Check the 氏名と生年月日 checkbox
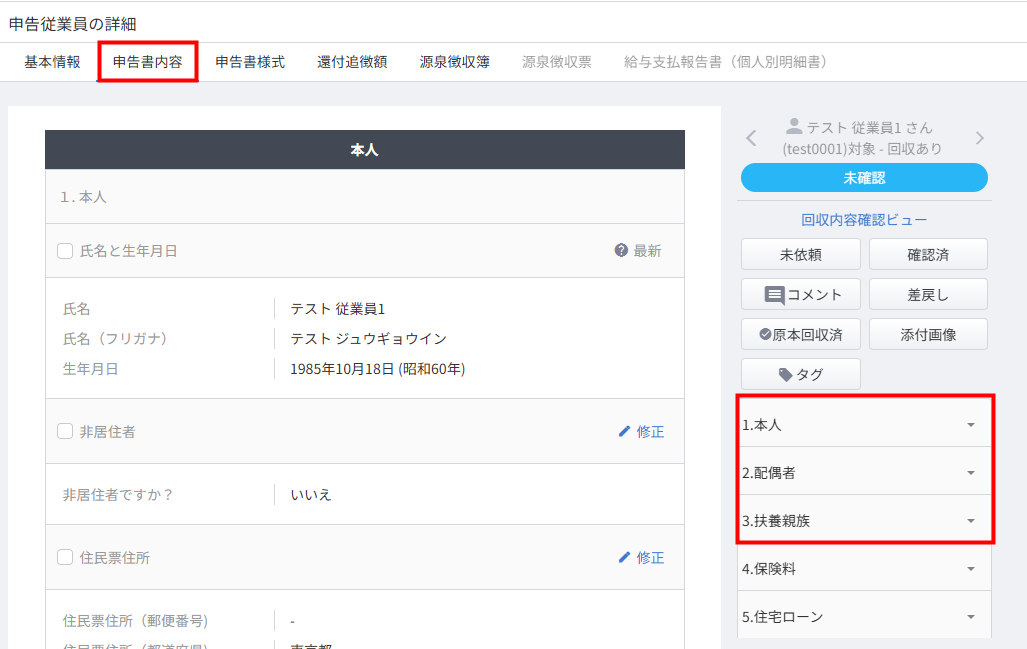Screen dimensions: 1027x649 pyautogui.click(x=65, y=252)
